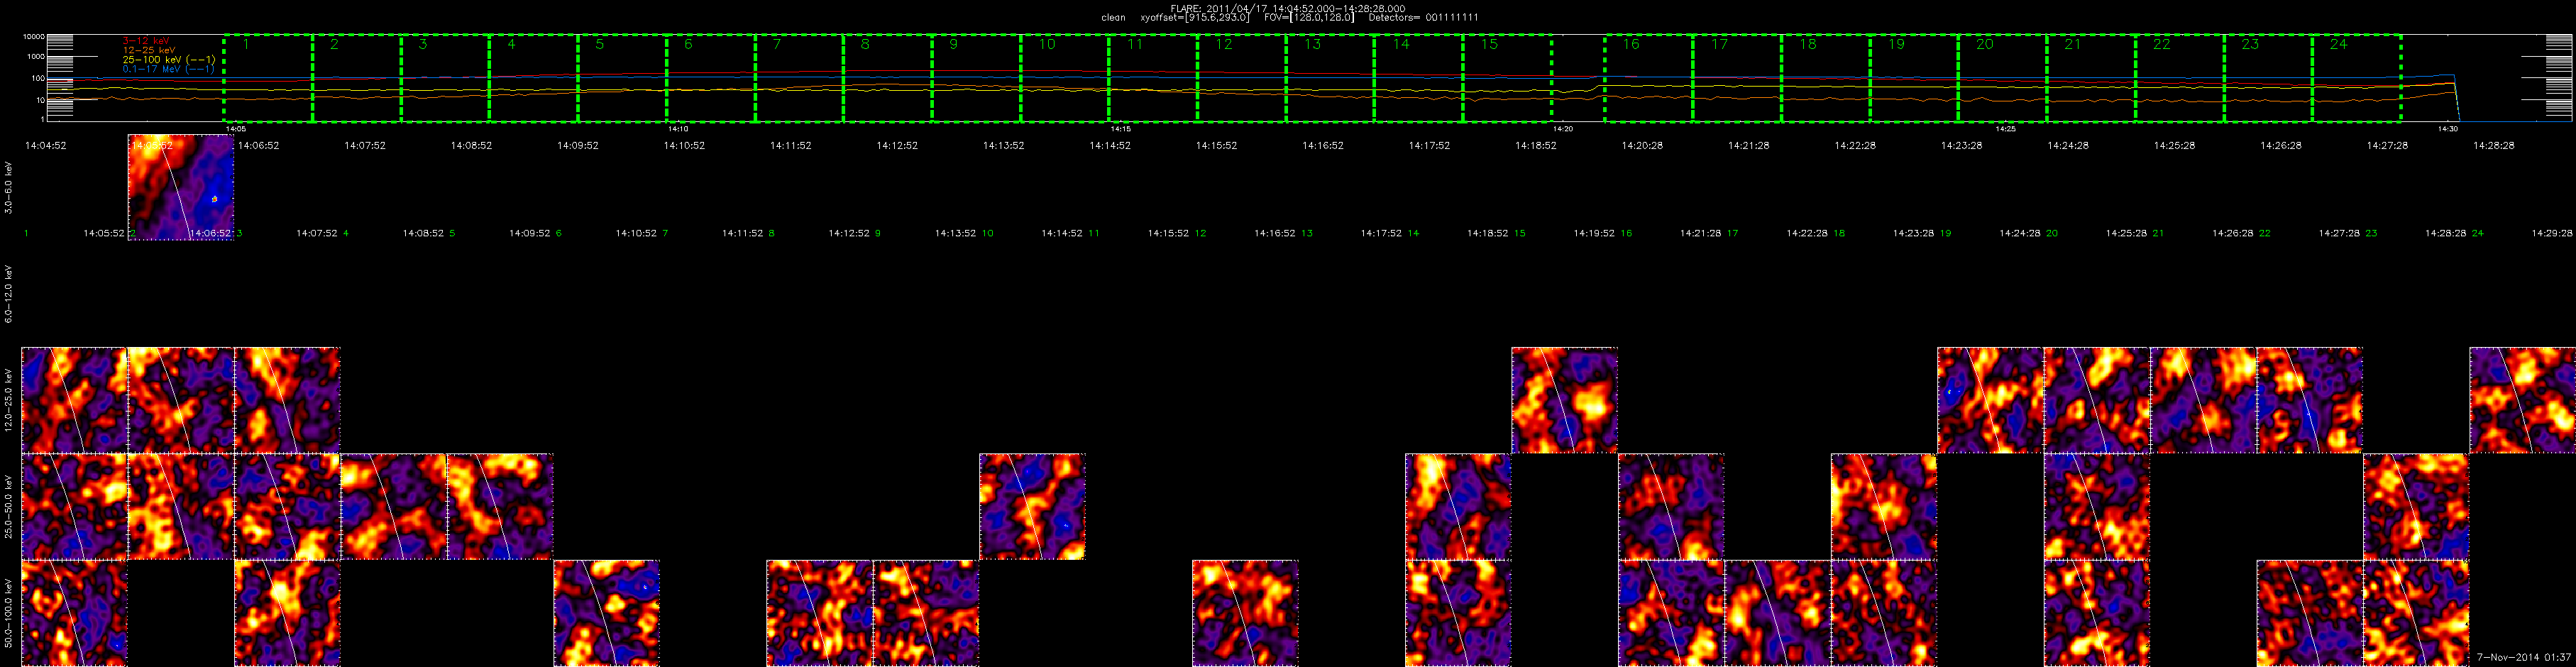Click the '14:19:52' end time label
The image size is (2576, 667).
pyautogui.click(x=1594, y=233)
